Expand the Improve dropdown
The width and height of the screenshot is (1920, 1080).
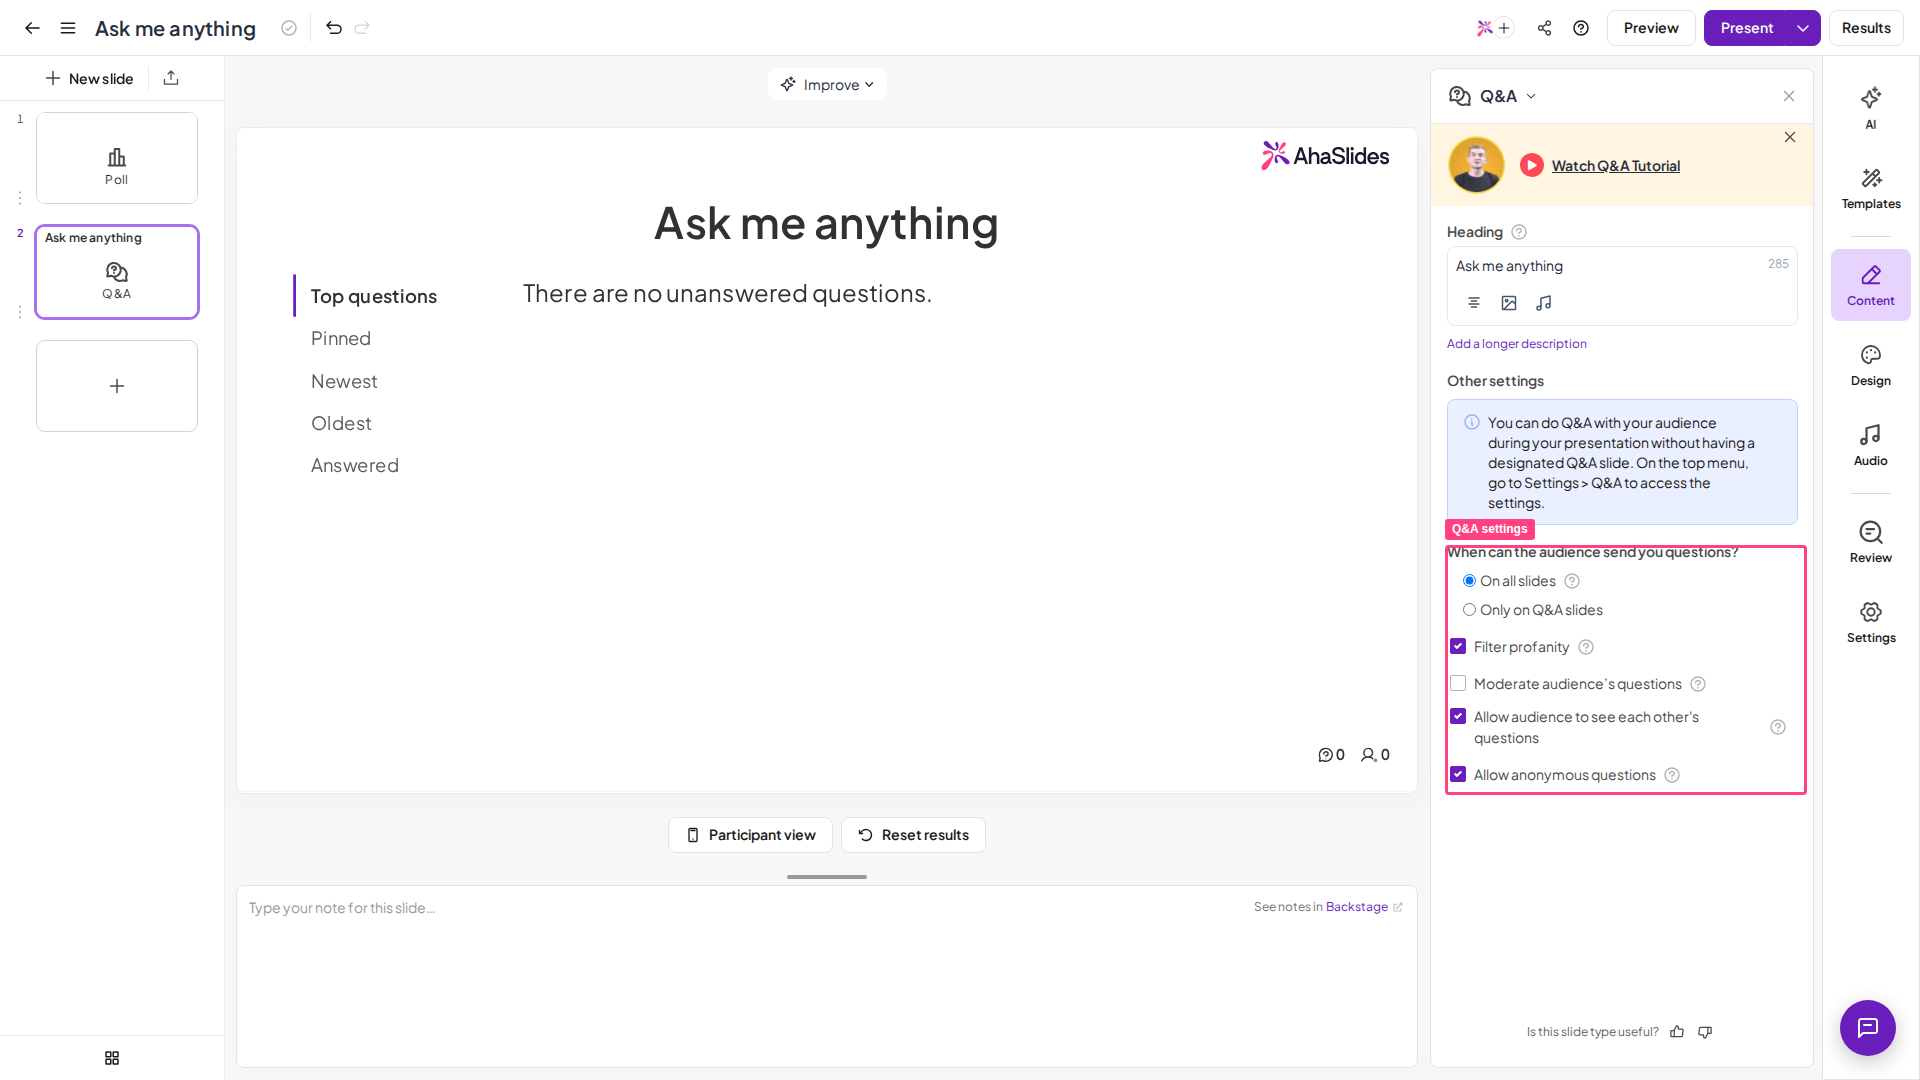tap(827, 85)
